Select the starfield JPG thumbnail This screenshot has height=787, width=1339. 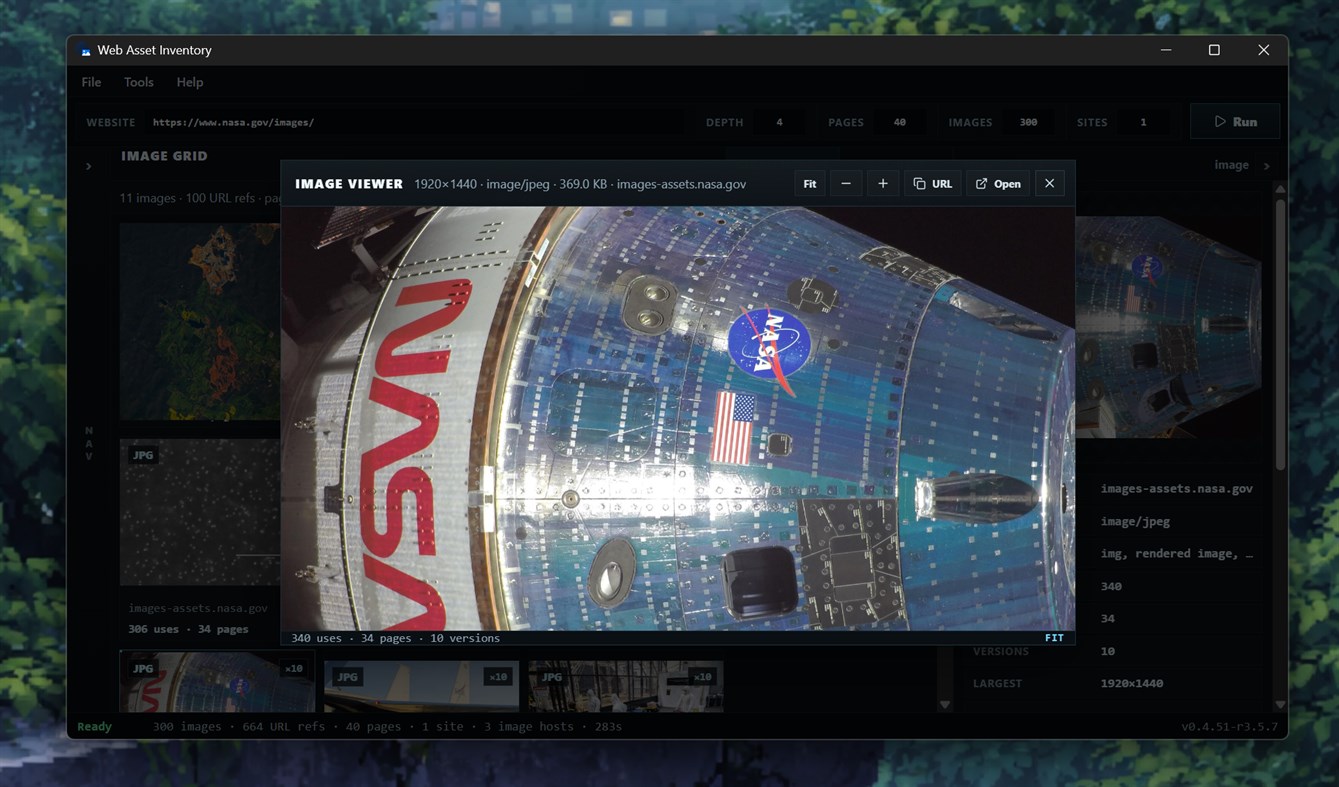200,512
